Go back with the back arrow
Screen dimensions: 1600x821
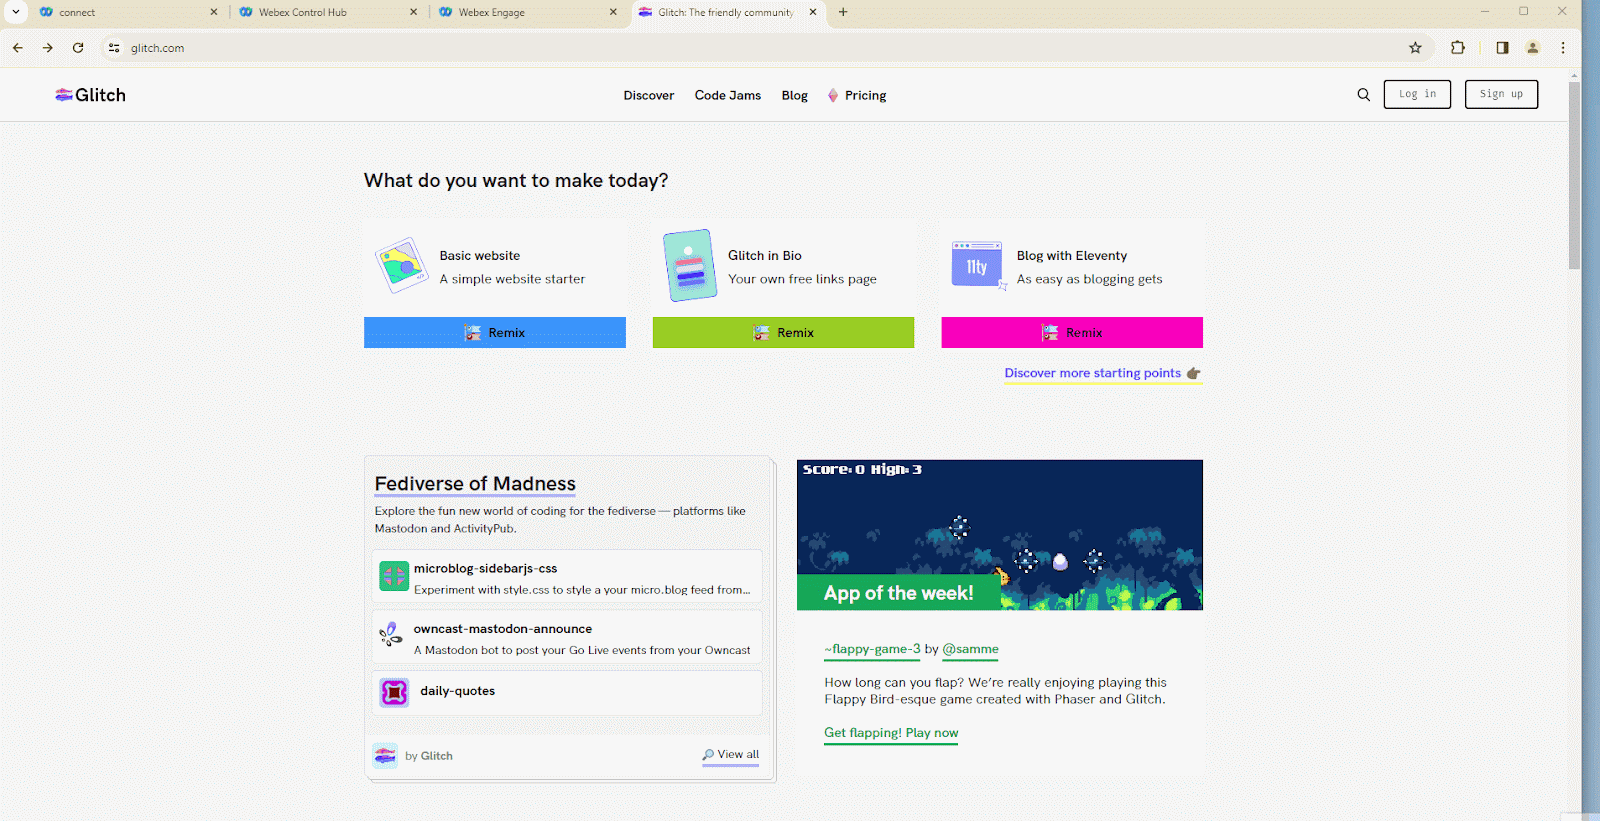point(18,48)
